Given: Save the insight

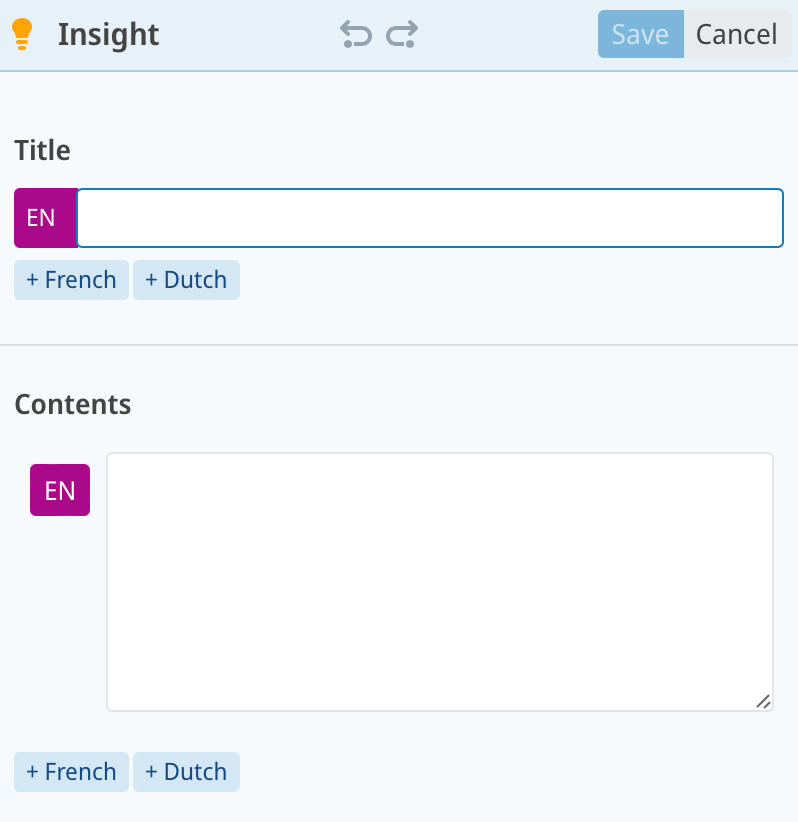Looking at the screenshot, I should (x=640, y=35).
